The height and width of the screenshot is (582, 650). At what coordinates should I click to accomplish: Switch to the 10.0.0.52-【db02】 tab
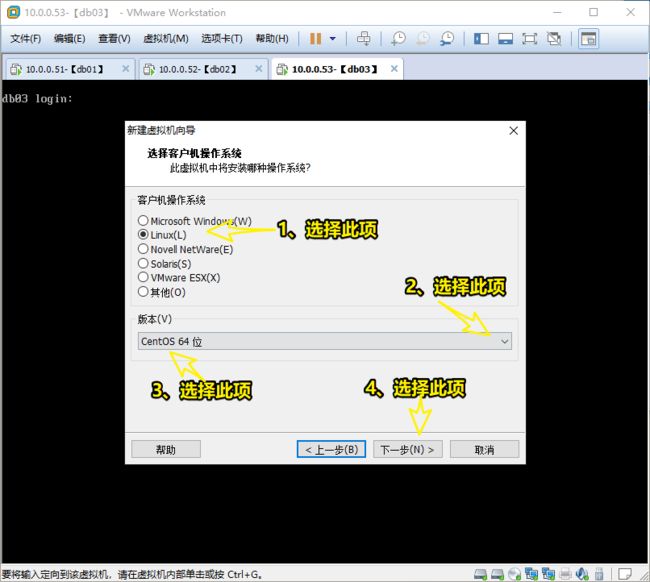[202, 69]
